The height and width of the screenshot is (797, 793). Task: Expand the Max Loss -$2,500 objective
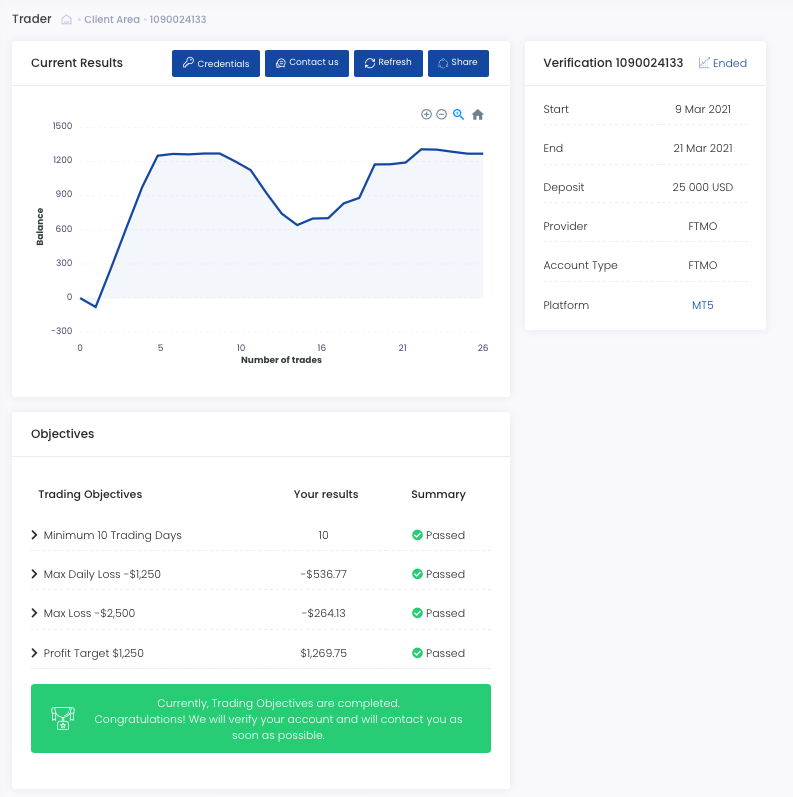pos(35,614)
